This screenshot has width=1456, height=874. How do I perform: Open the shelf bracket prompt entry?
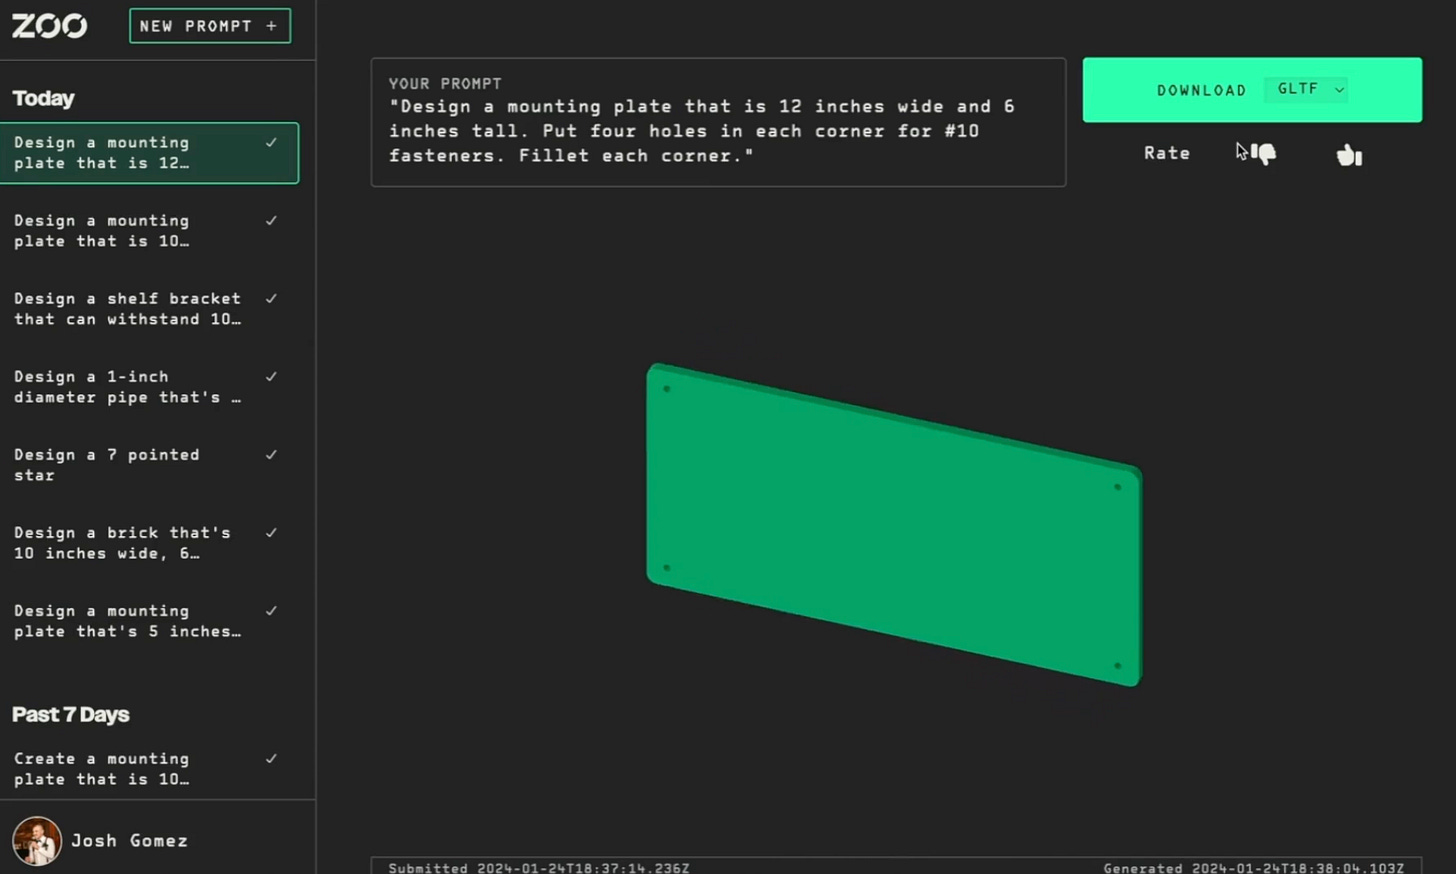149,309
